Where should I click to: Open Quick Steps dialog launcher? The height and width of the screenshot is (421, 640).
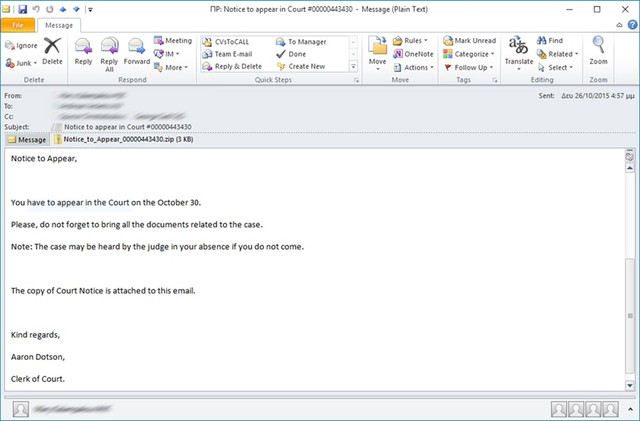tap(356, 80)
